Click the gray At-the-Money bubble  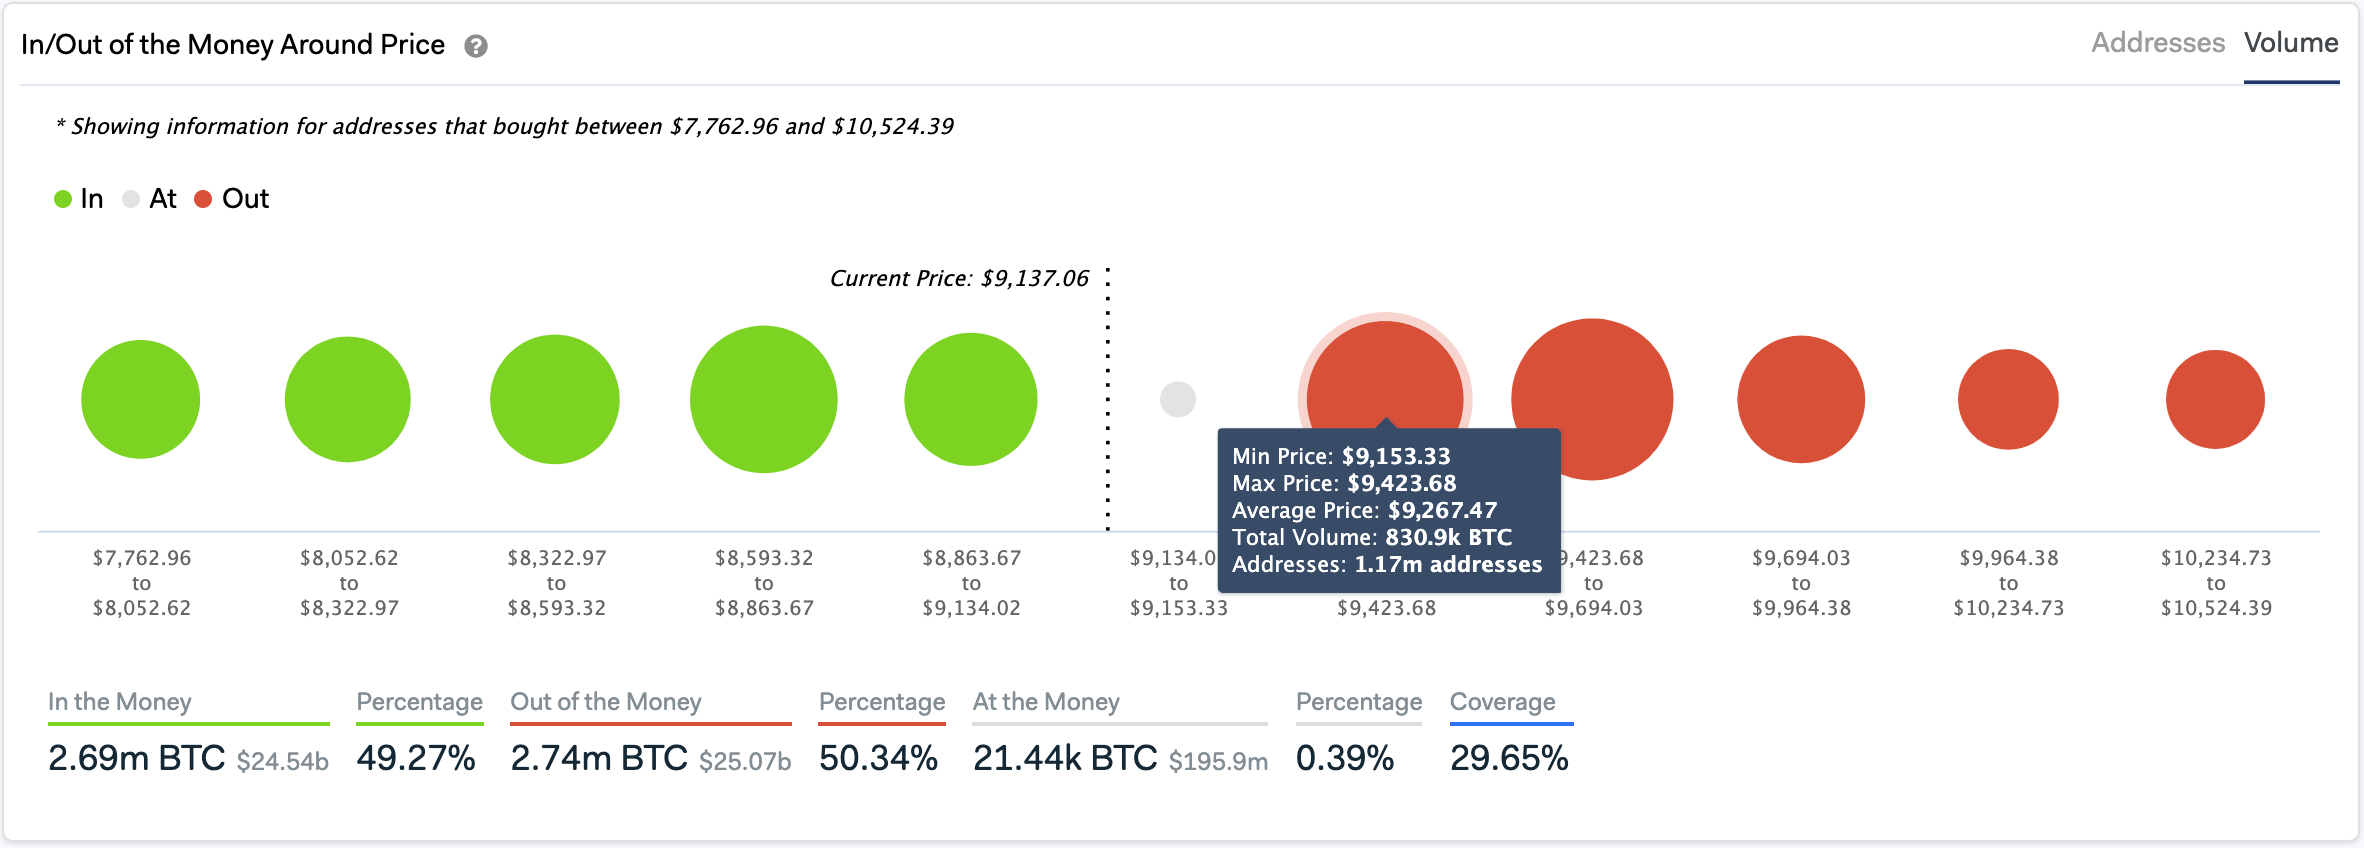coord(1178,398)
